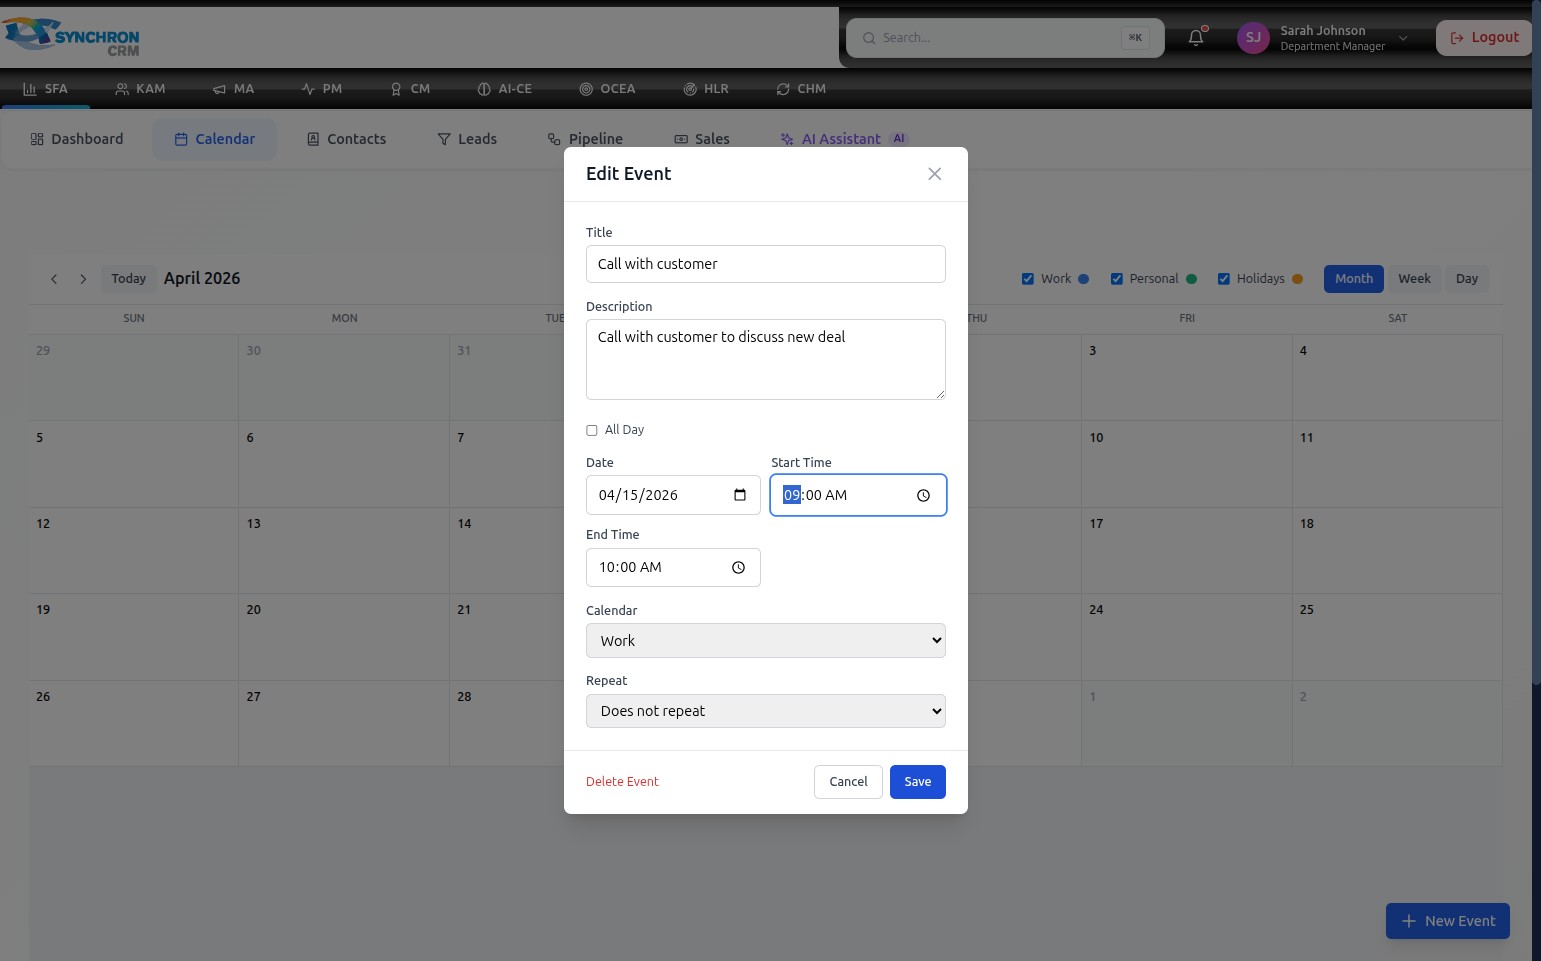
Task: Click the Synchron CRM logo
Action: (71, 37)
